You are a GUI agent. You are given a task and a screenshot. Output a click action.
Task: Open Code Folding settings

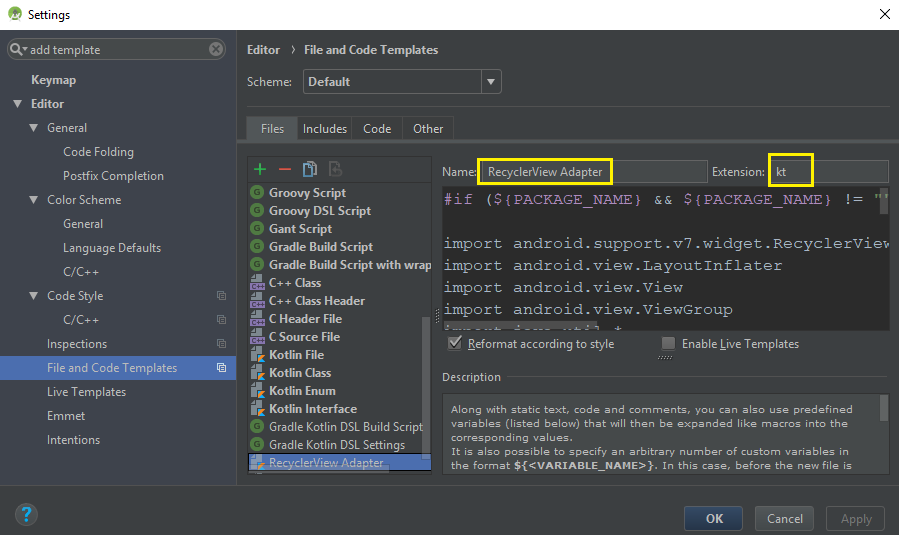(x=99, y=152)
